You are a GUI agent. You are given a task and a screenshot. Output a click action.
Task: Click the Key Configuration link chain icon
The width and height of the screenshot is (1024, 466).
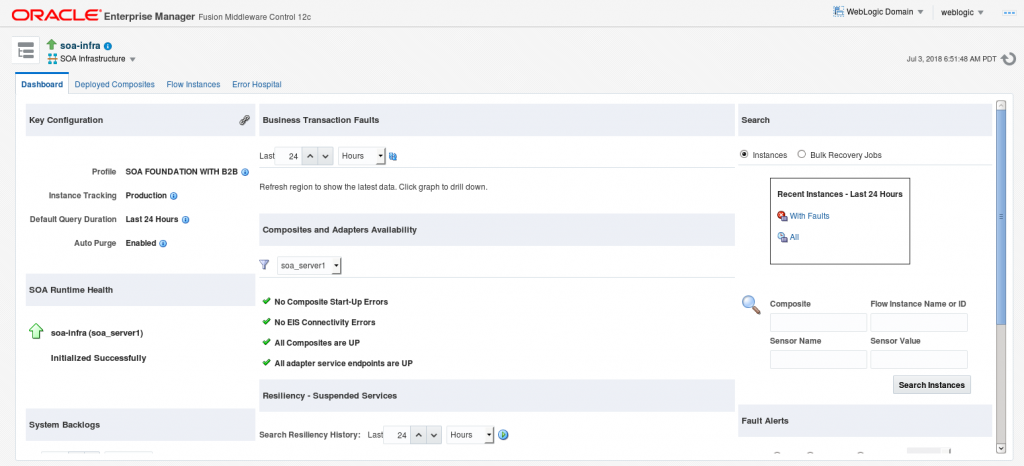[x=244, y=120]
